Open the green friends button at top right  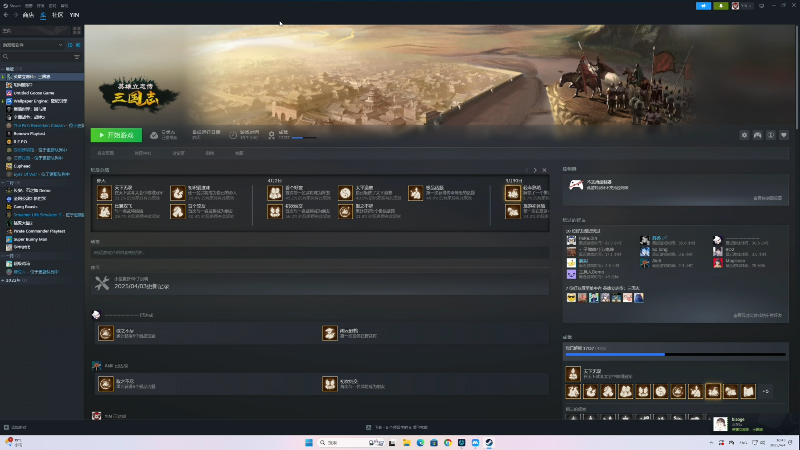click(721, 6)
